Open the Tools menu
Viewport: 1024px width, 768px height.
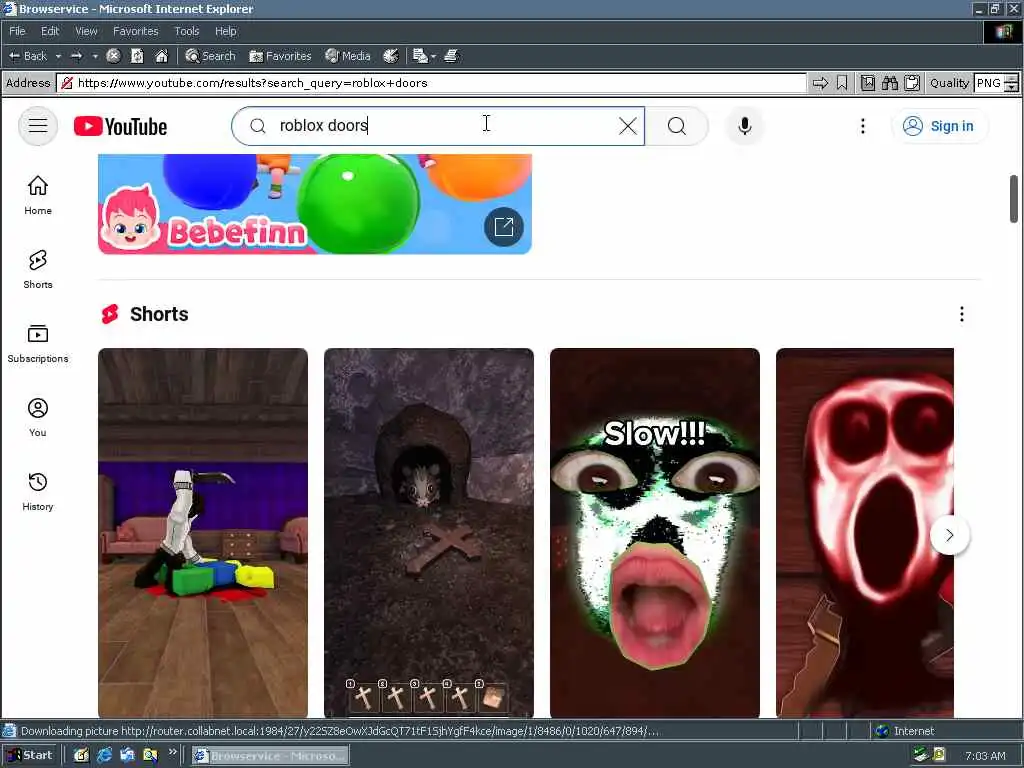pyautogui.click(x=187, y=31)
